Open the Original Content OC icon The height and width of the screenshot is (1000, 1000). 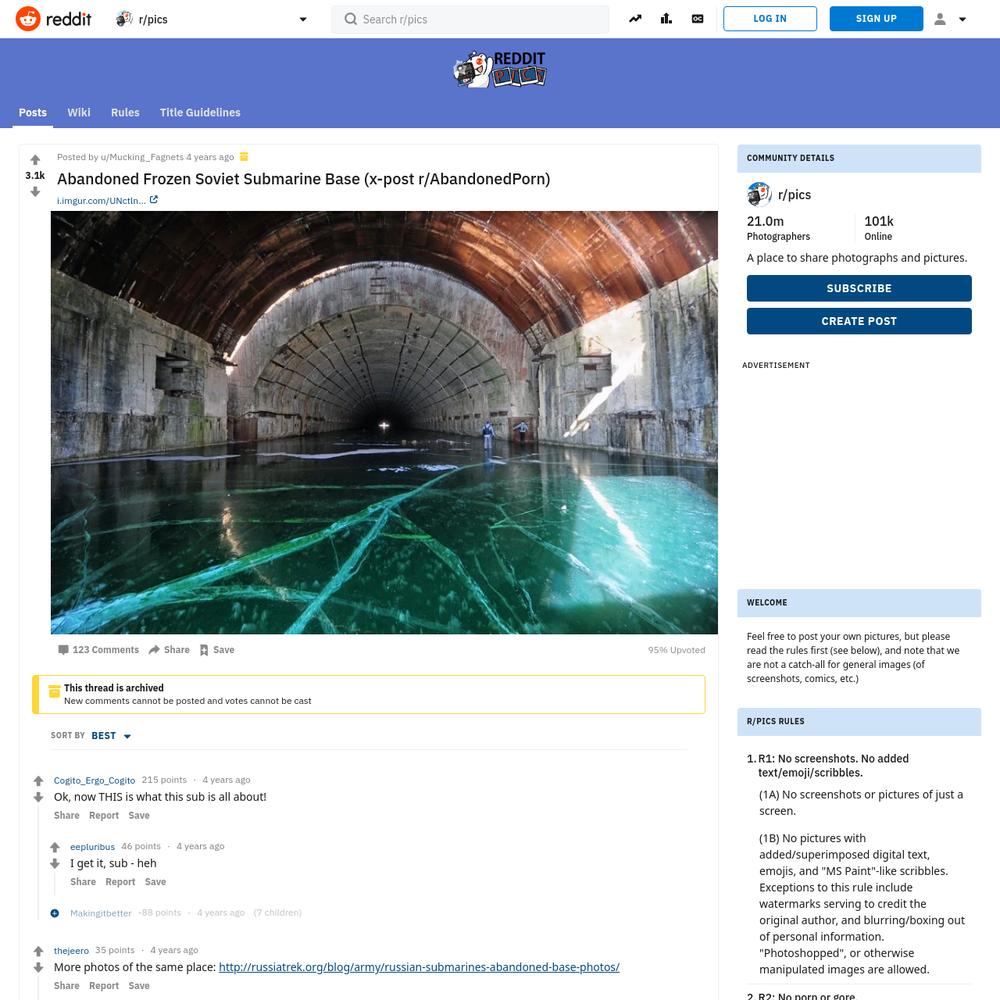coord(698,19)
